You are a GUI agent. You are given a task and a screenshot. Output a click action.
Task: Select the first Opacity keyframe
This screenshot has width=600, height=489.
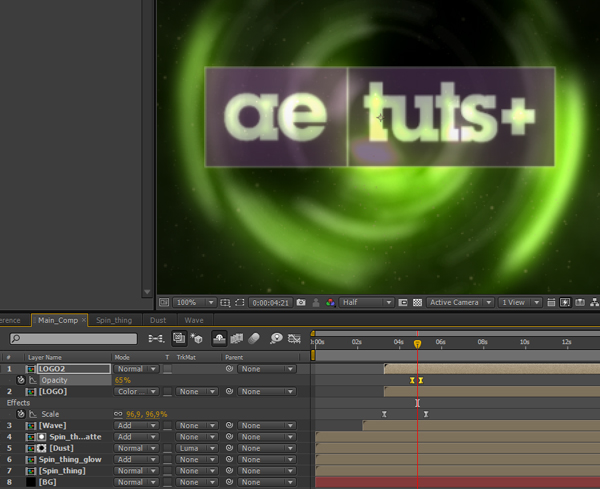412,380
